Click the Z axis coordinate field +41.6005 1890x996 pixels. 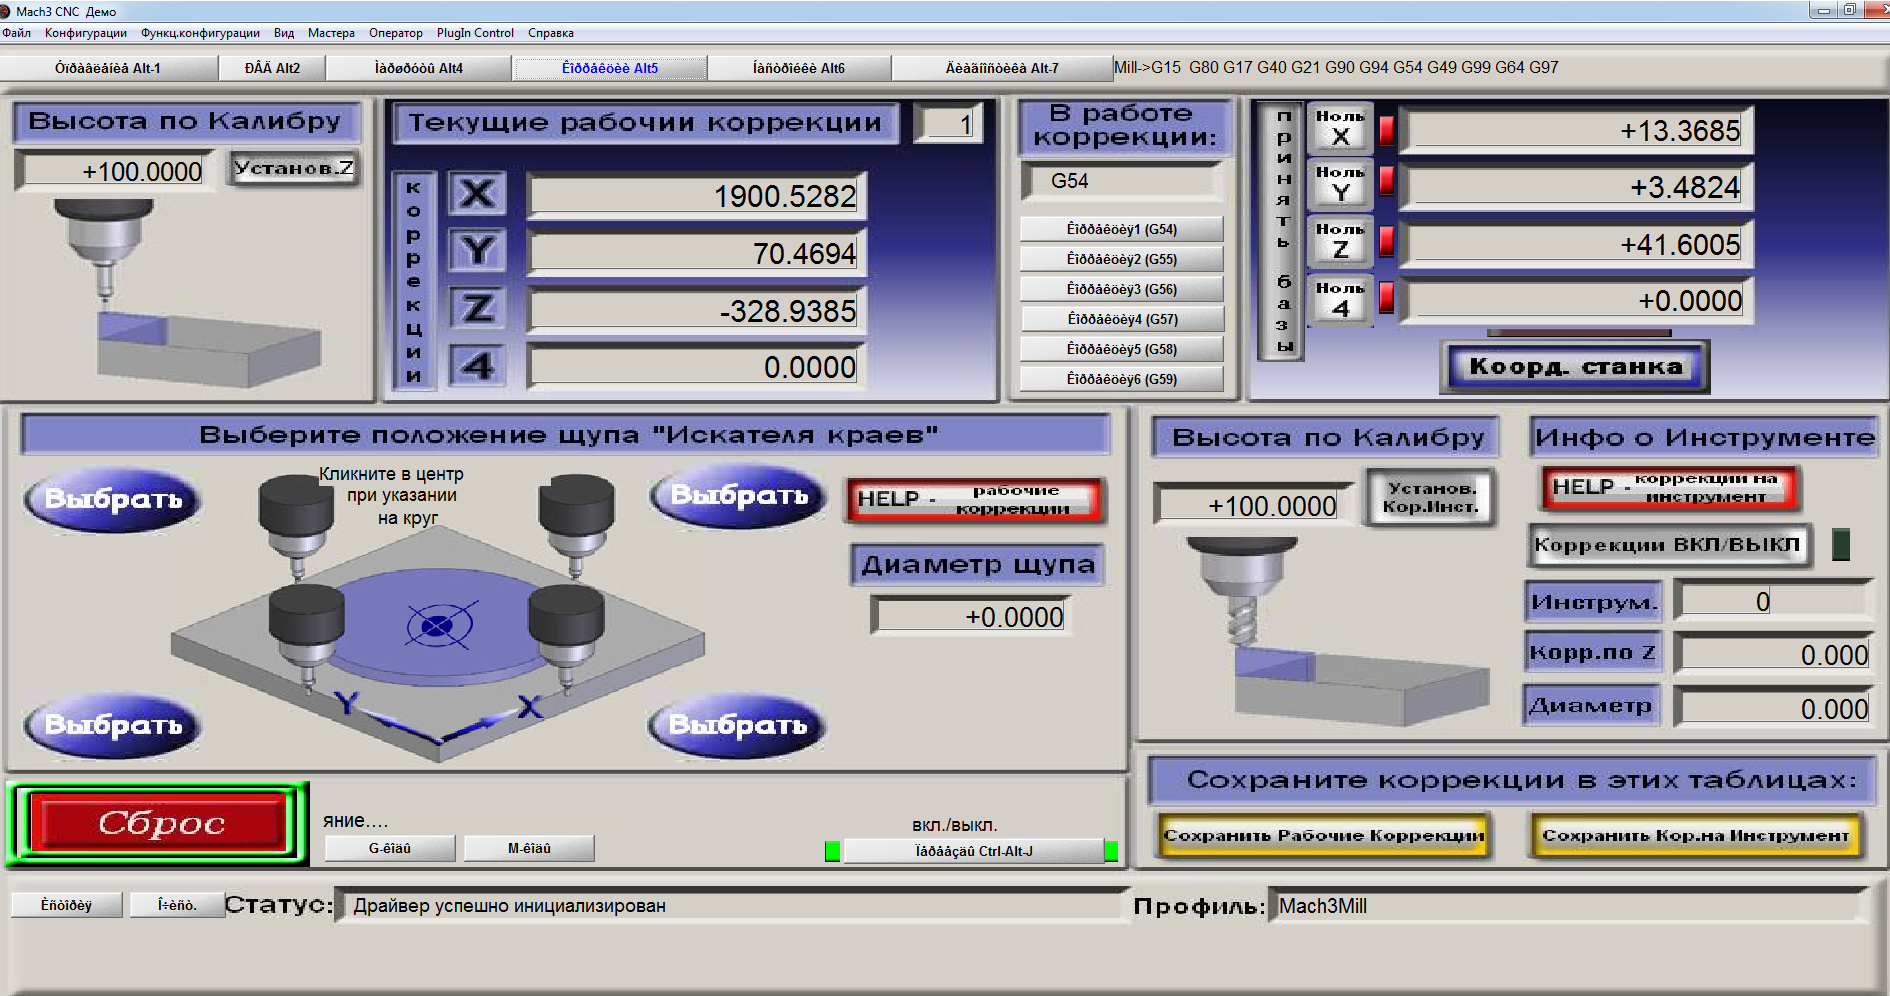[x=1577, y=245]
